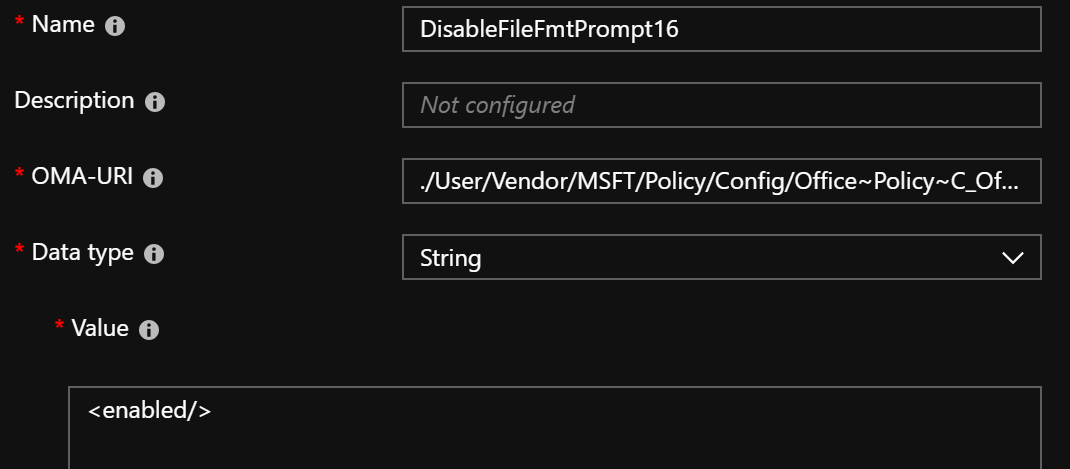The height and width of the screenshot is (469, 1070).
Task: Open the Data type dropdown showing String
Action: tap(721, 257)
